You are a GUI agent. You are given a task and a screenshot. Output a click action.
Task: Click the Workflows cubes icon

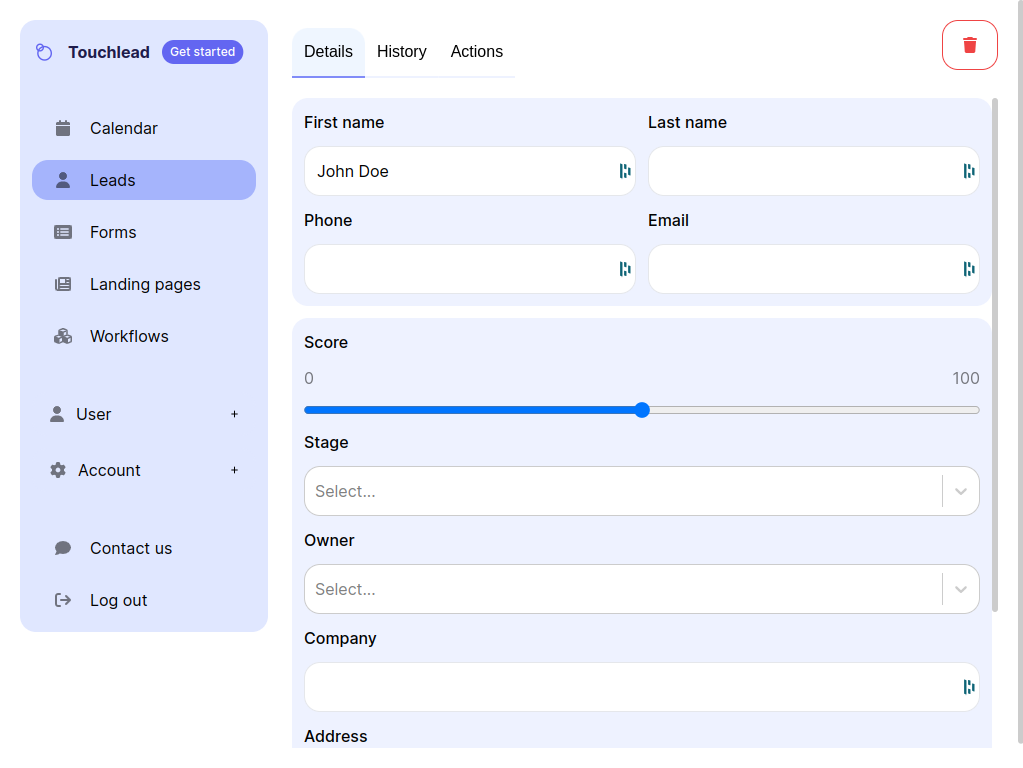(x=63, y=336)
